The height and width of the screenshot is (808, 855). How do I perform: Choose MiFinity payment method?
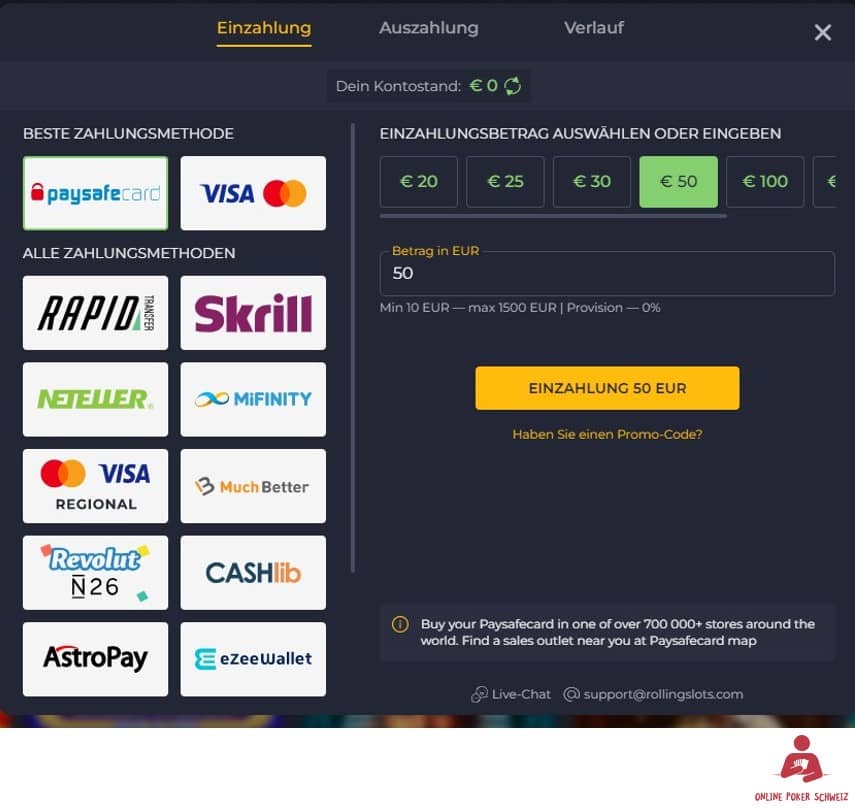tap(253, 399)
